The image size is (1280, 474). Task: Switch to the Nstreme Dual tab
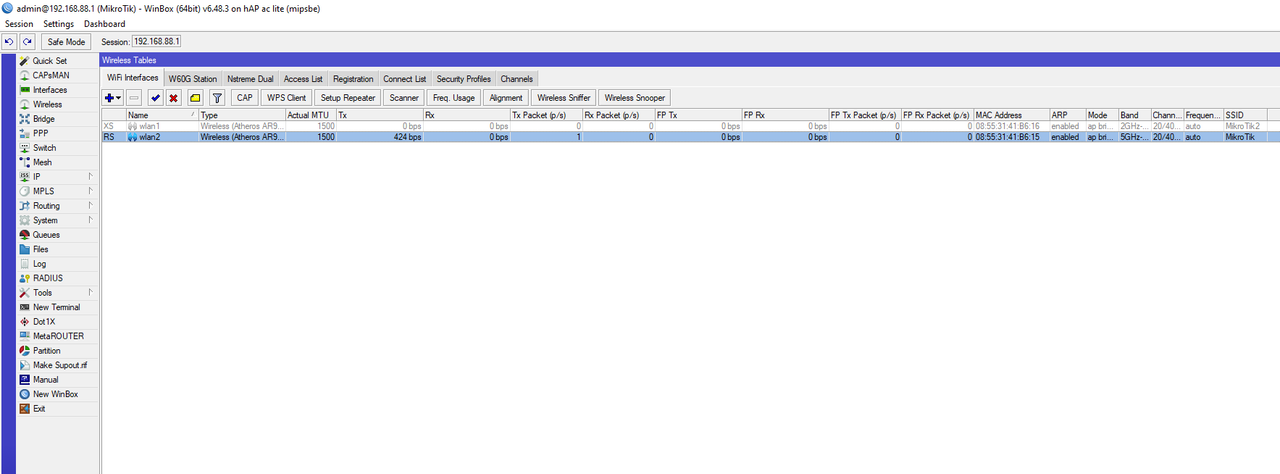pyautogui.click(x=250, y=78)
